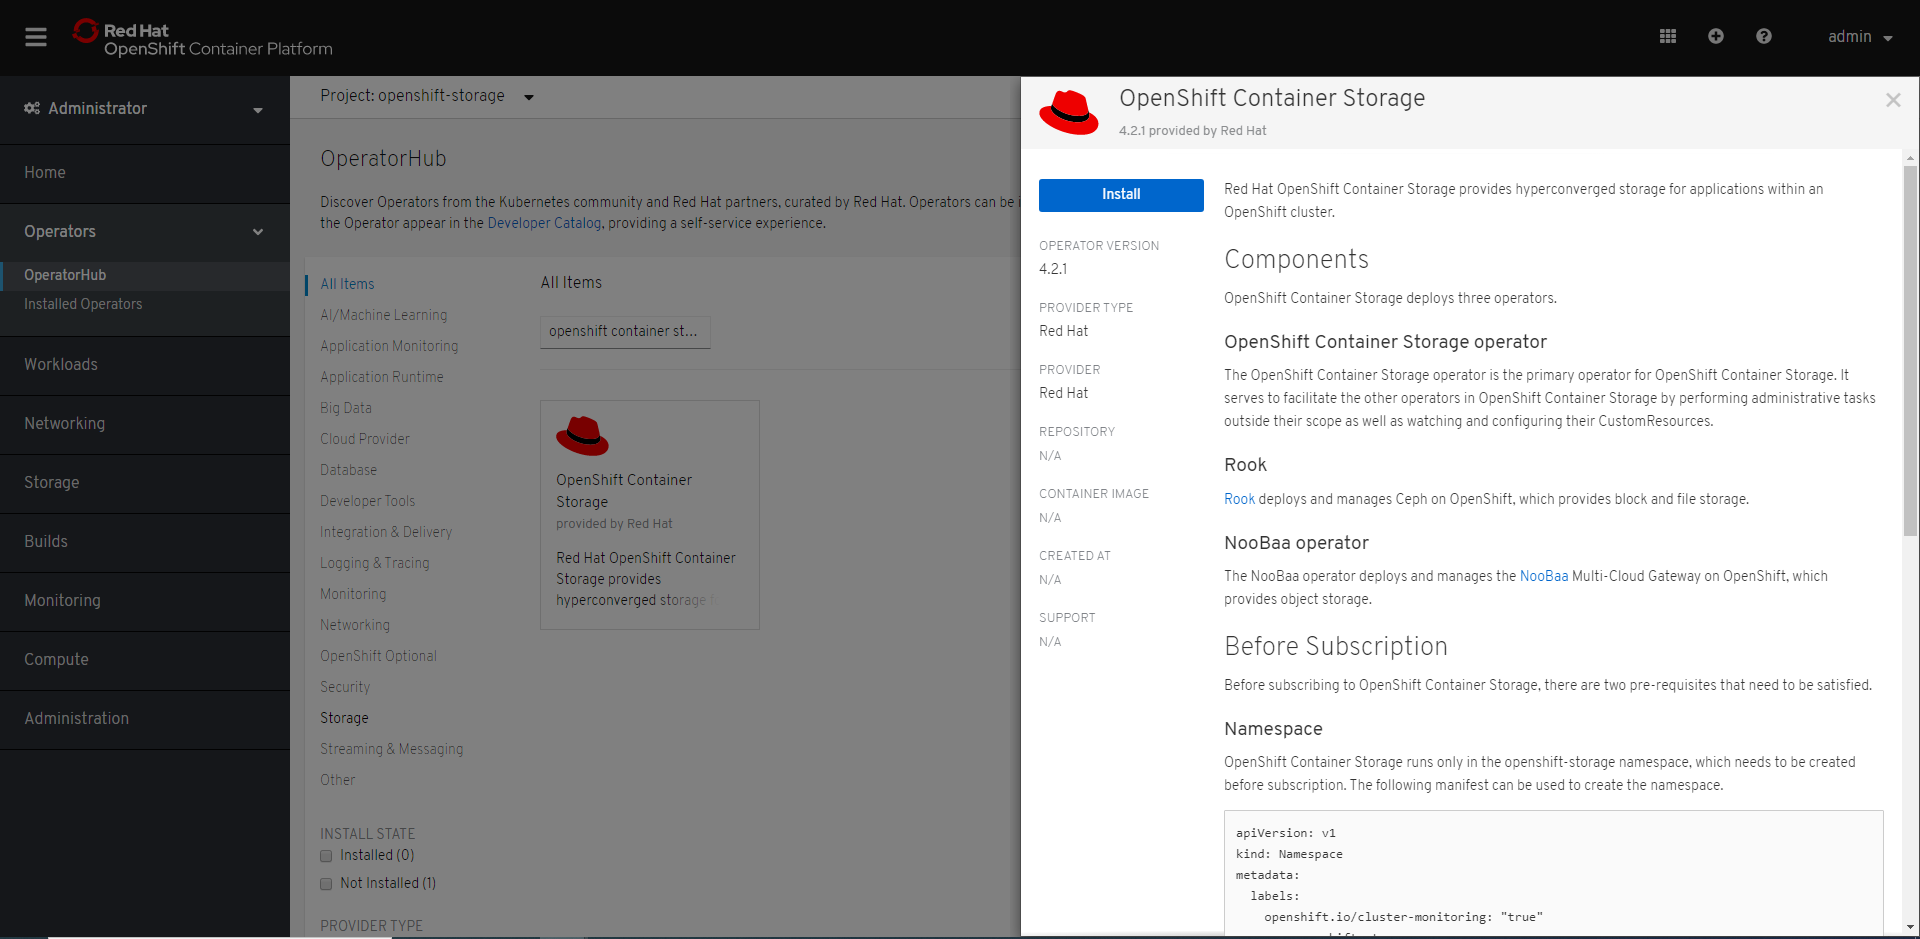Viewport: 1920px width, 939px height.
Task: Open the hamburger navigation menu
Action: point(36,37)
